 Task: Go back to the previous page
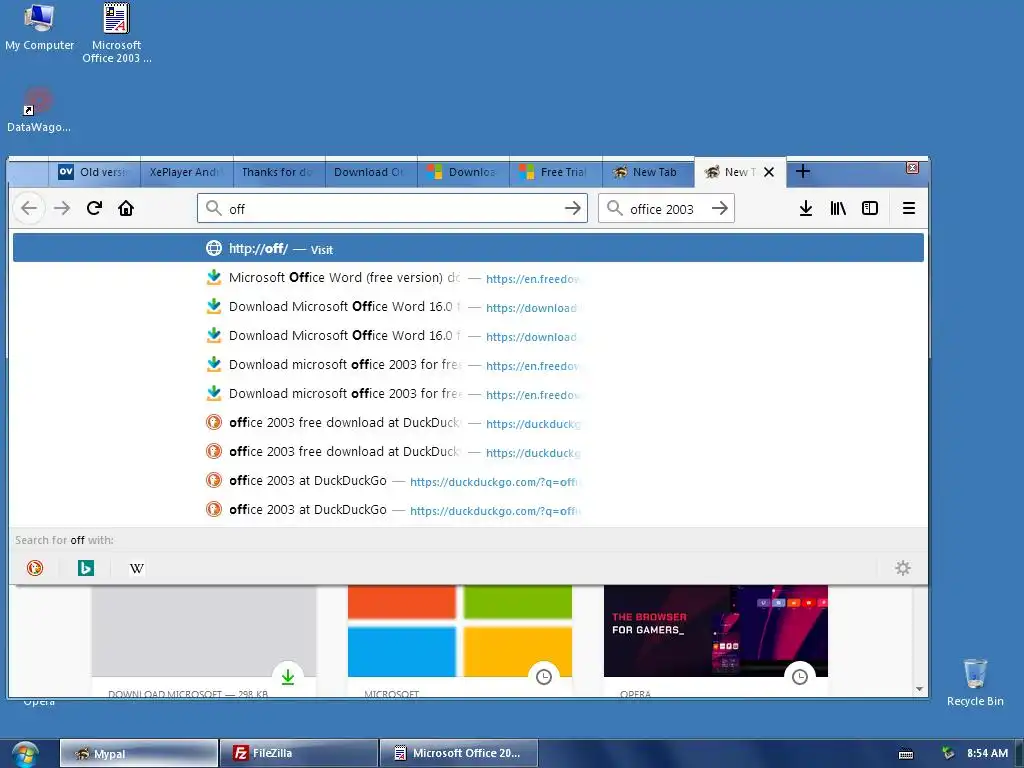(x=29, y=208)
